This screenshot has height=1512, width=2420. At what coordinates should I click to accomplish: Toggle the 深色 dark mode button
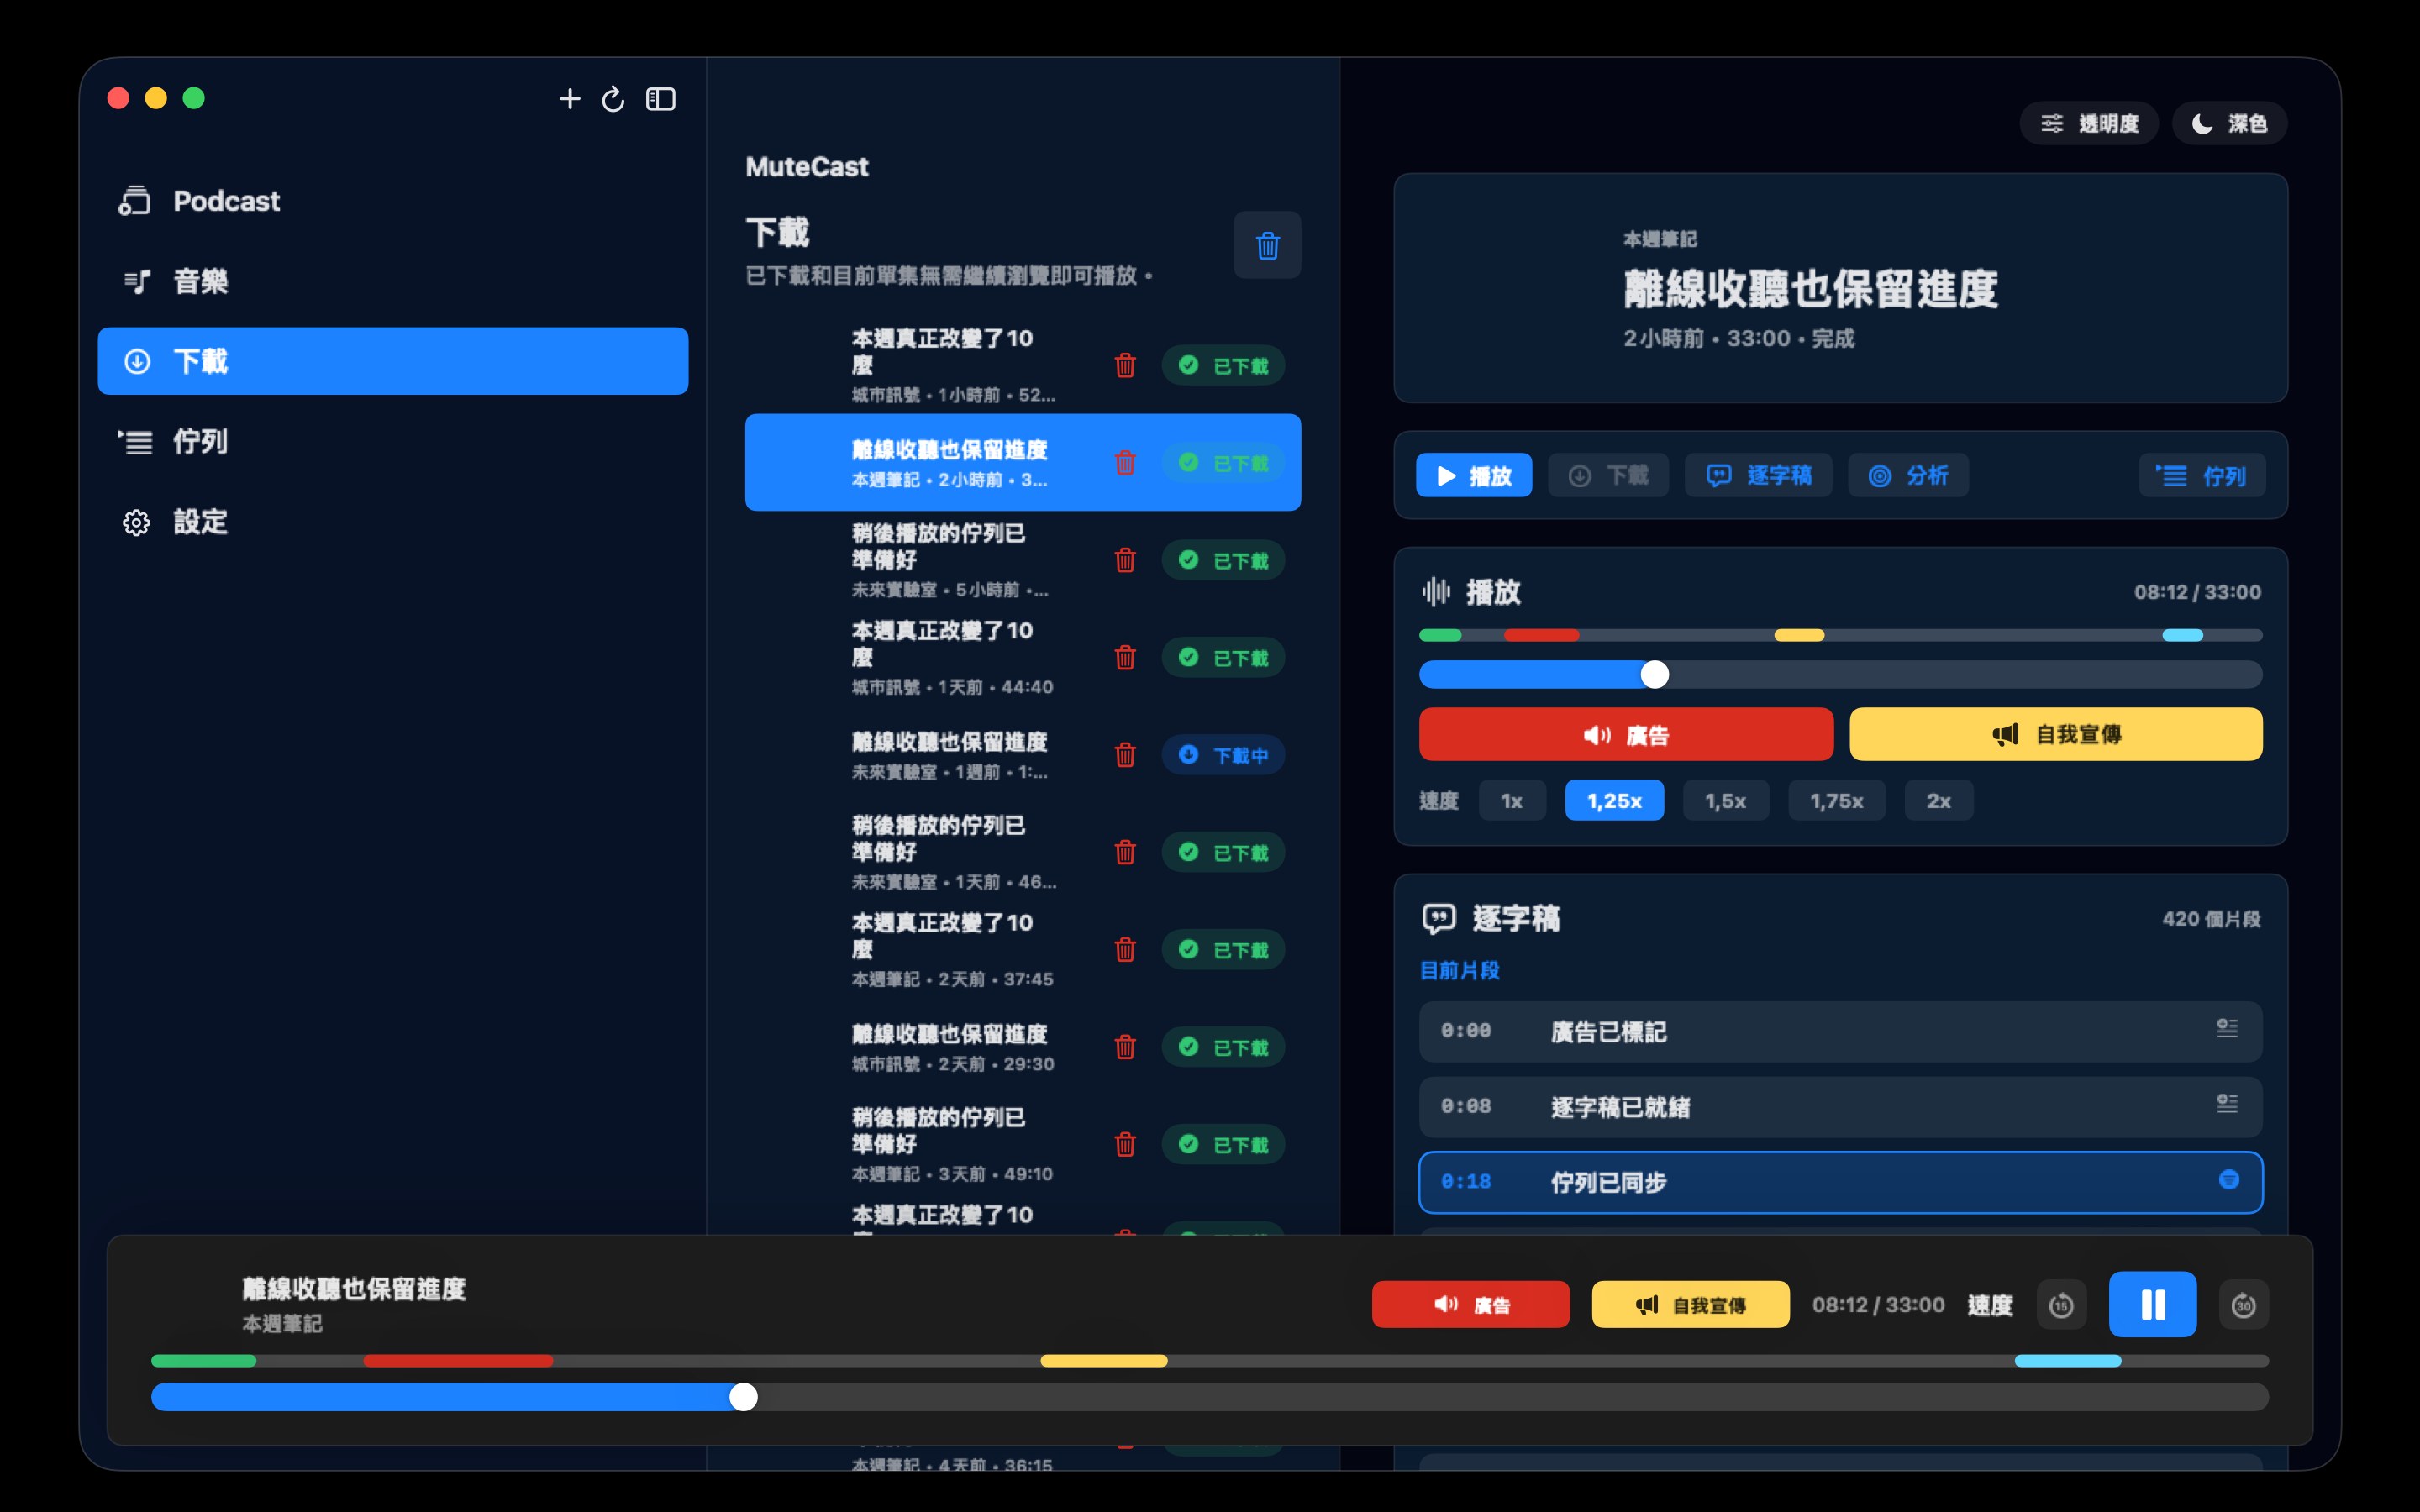[x=2229, y=124]
